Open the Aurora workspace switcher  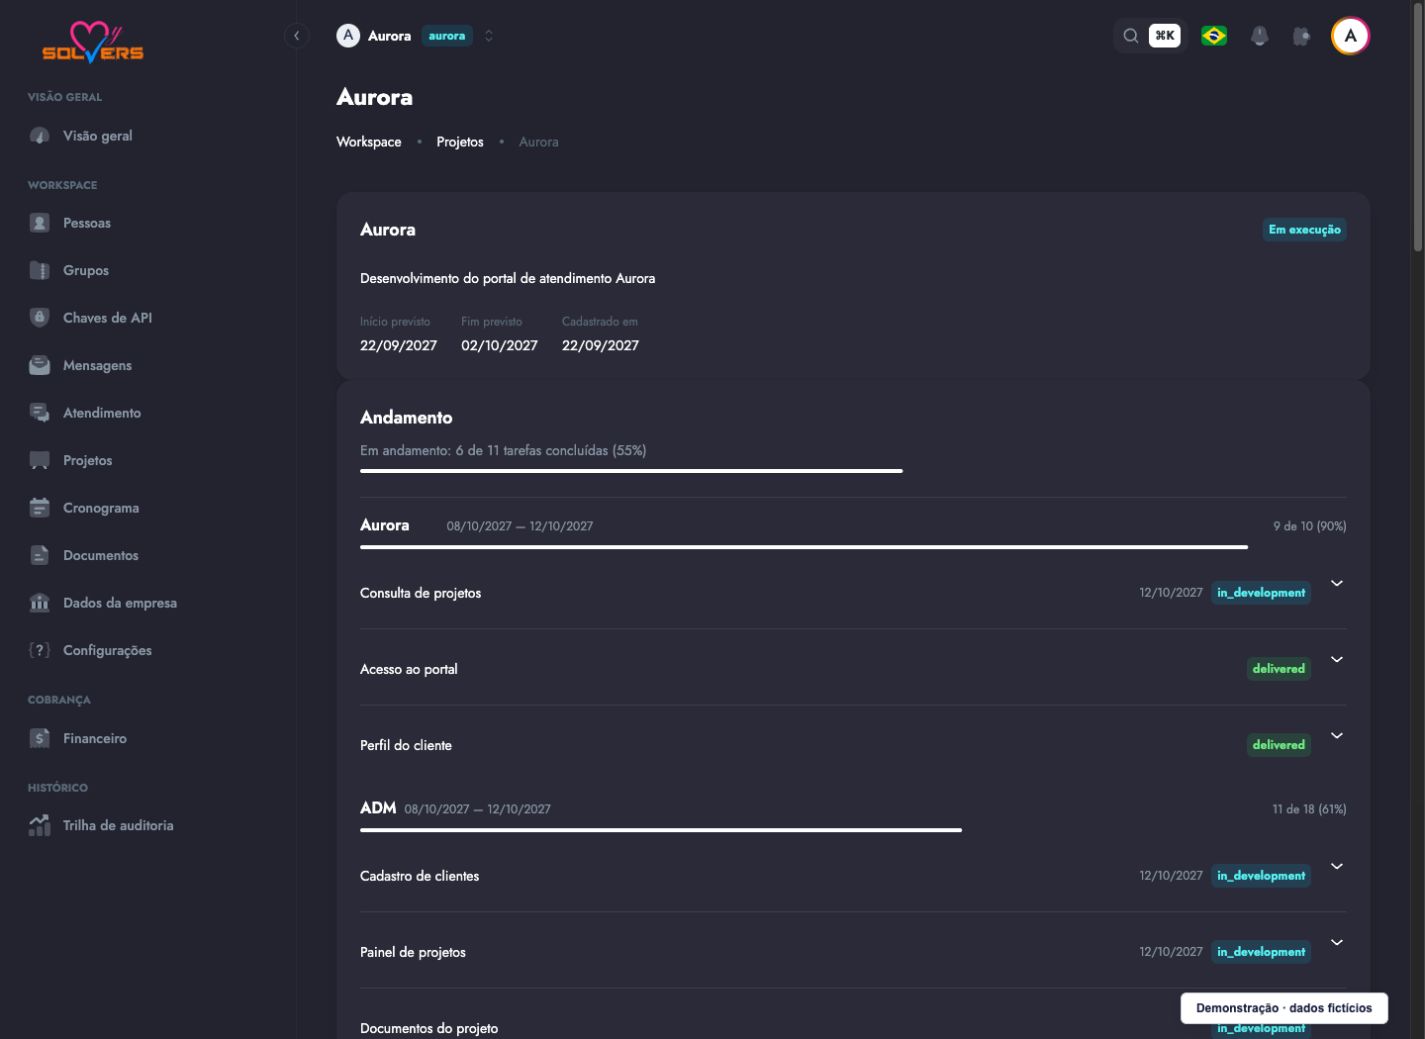click(x=416, y=36)
